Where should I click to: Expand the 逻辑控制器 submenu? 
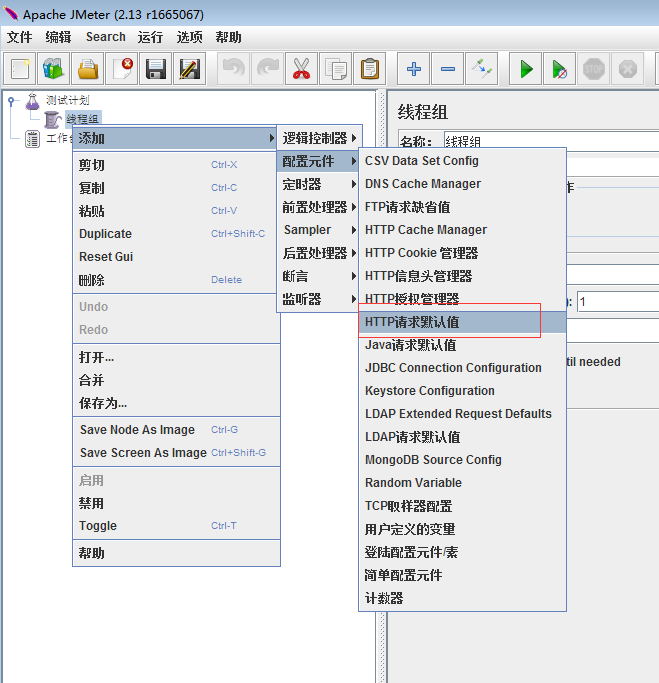[x=318, y=138]
